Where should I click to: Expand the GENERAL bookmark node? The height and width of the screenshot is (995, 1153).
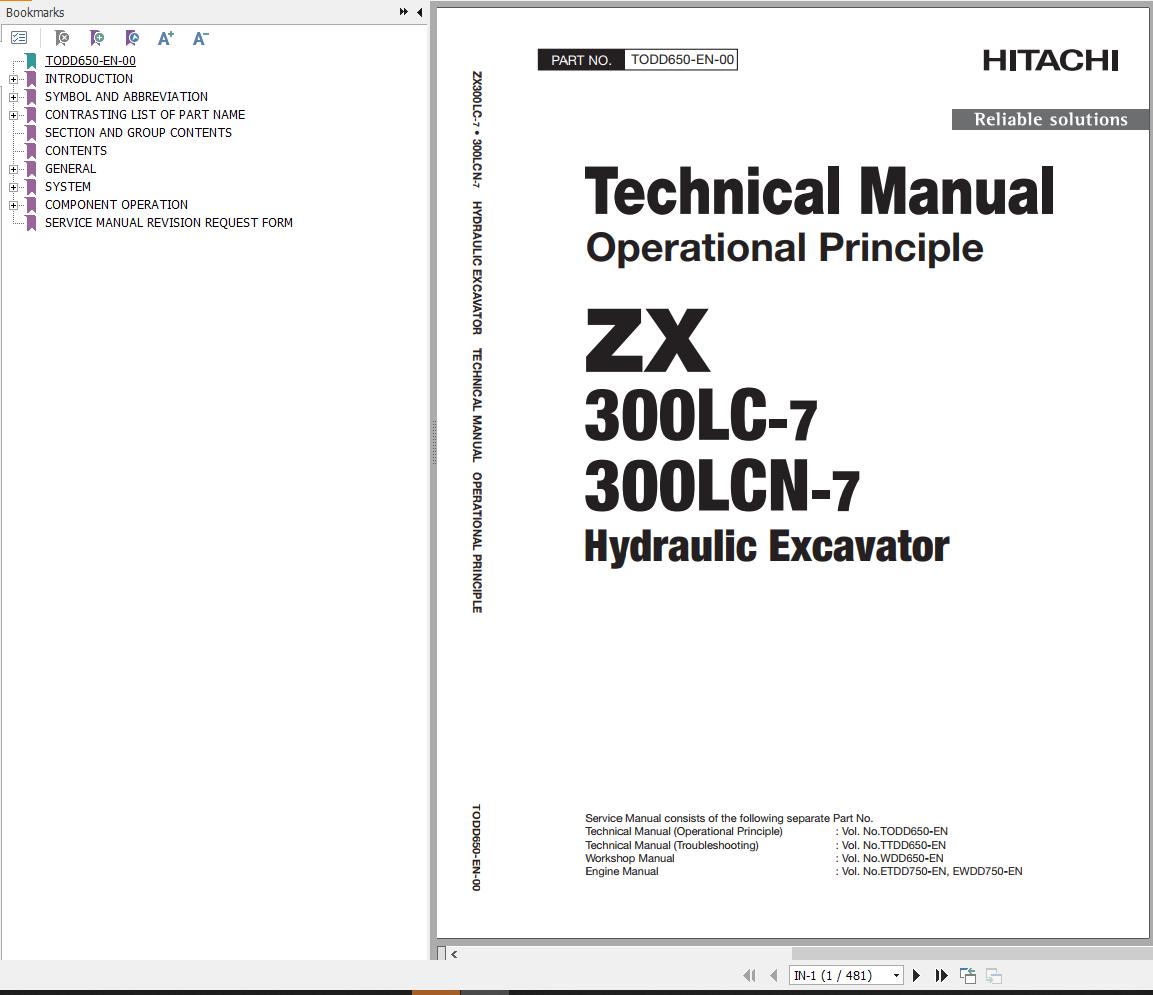pos(13,169)
